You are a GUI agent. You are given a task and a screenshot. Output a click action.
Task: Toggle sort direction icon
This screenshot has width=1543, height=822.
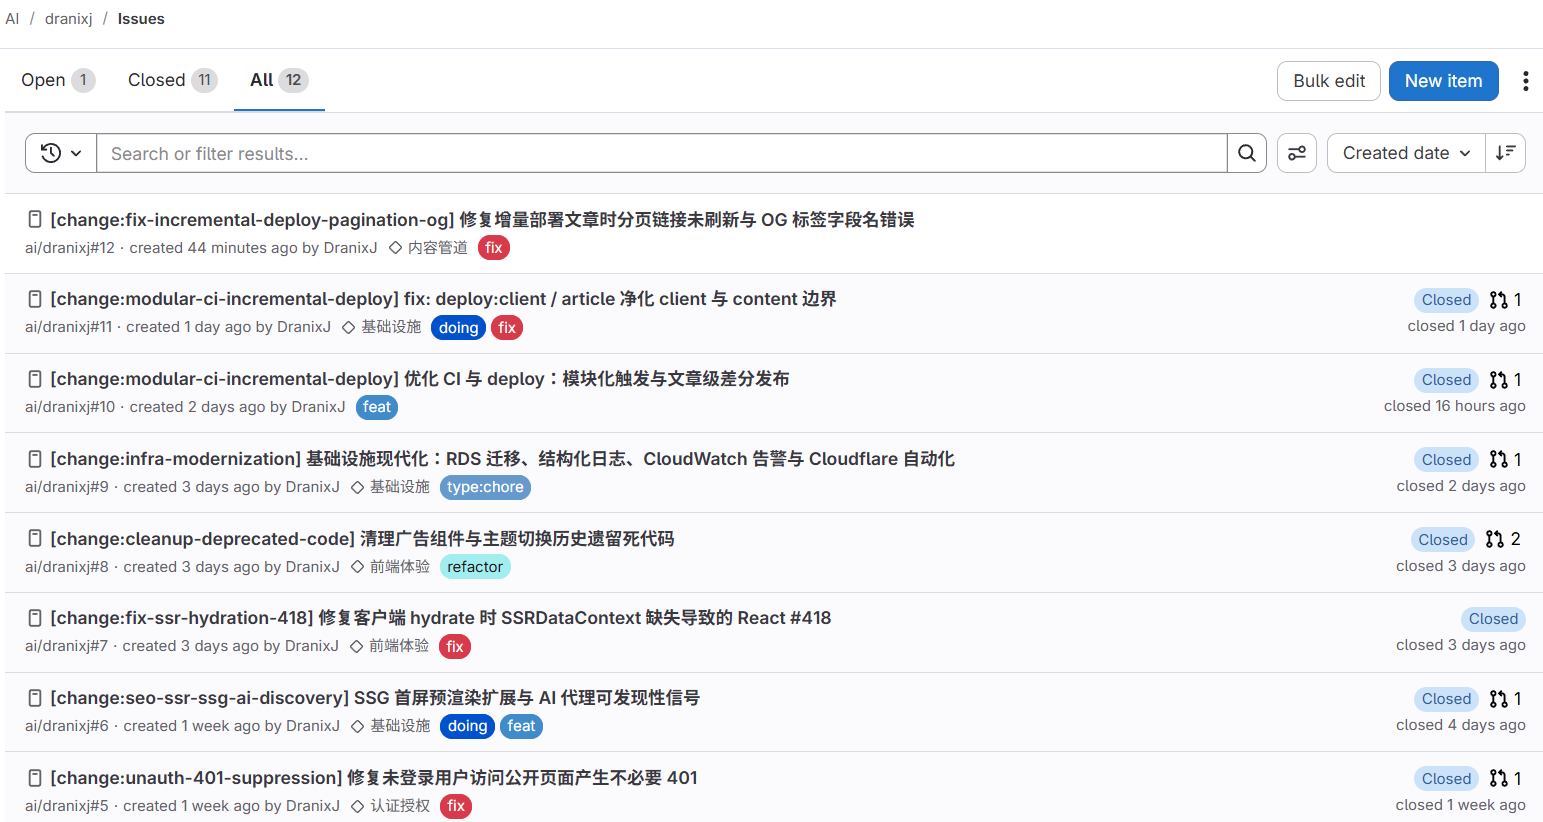[1505, 153]
